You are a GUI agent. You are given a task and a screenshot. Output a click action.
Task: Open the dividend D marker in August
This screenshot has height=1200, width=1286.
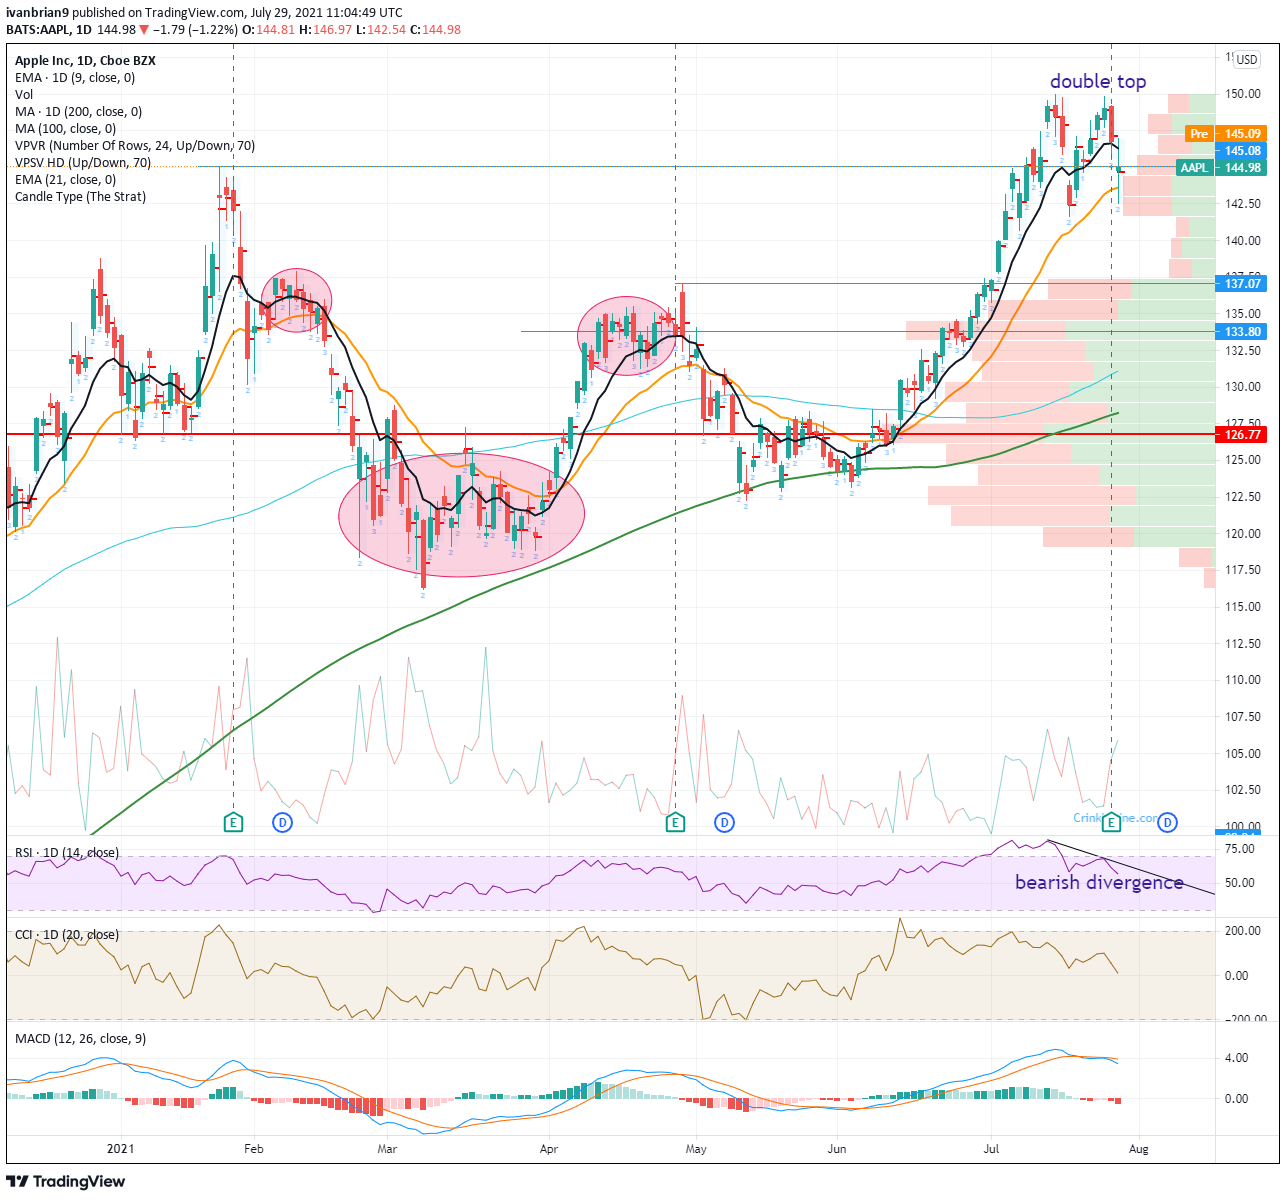coord(1167,823)
